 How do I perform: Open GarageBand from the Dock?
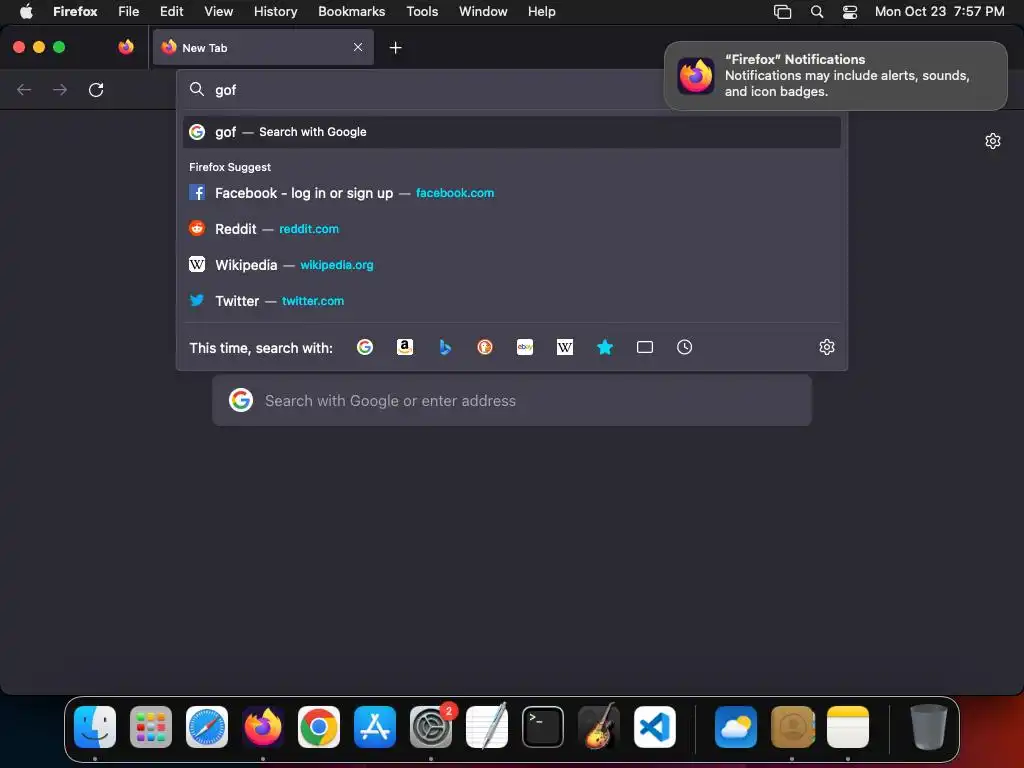(599, 727)
